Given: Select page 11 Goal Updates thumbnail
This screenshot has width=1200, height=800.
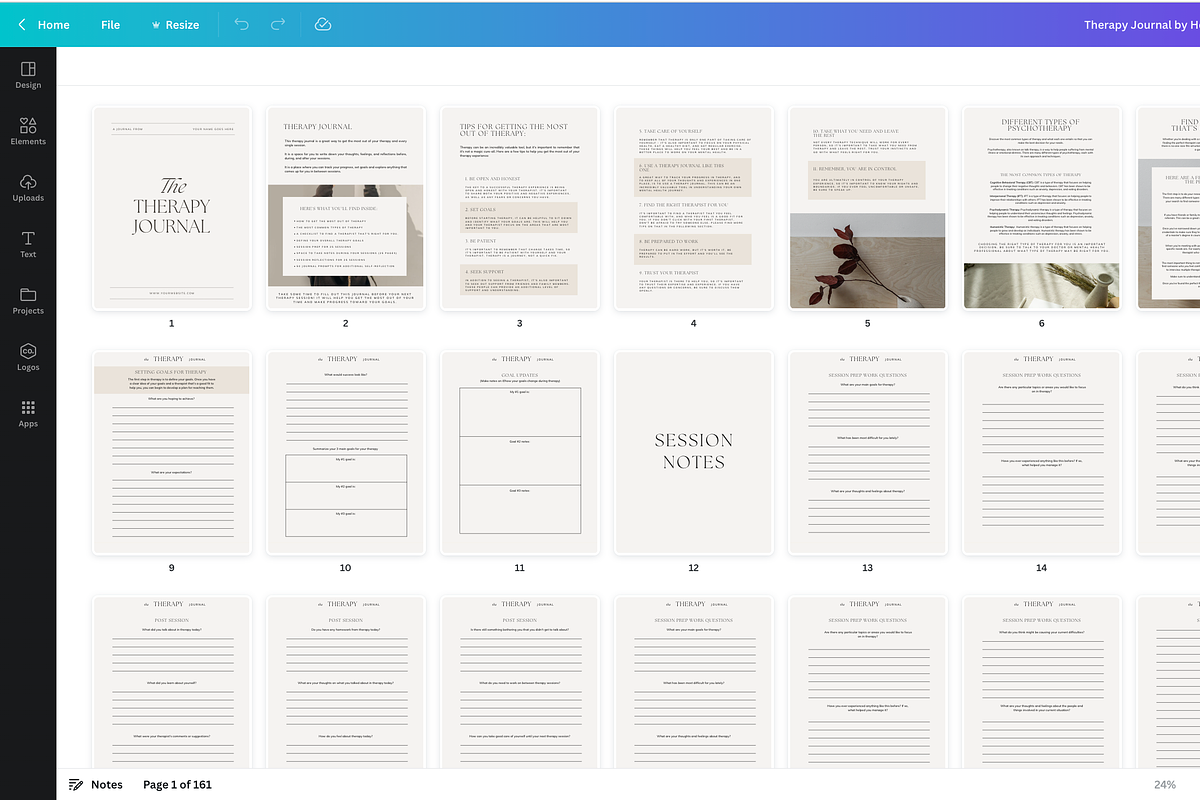Looking at the screenshot, I should pos(519,453).
